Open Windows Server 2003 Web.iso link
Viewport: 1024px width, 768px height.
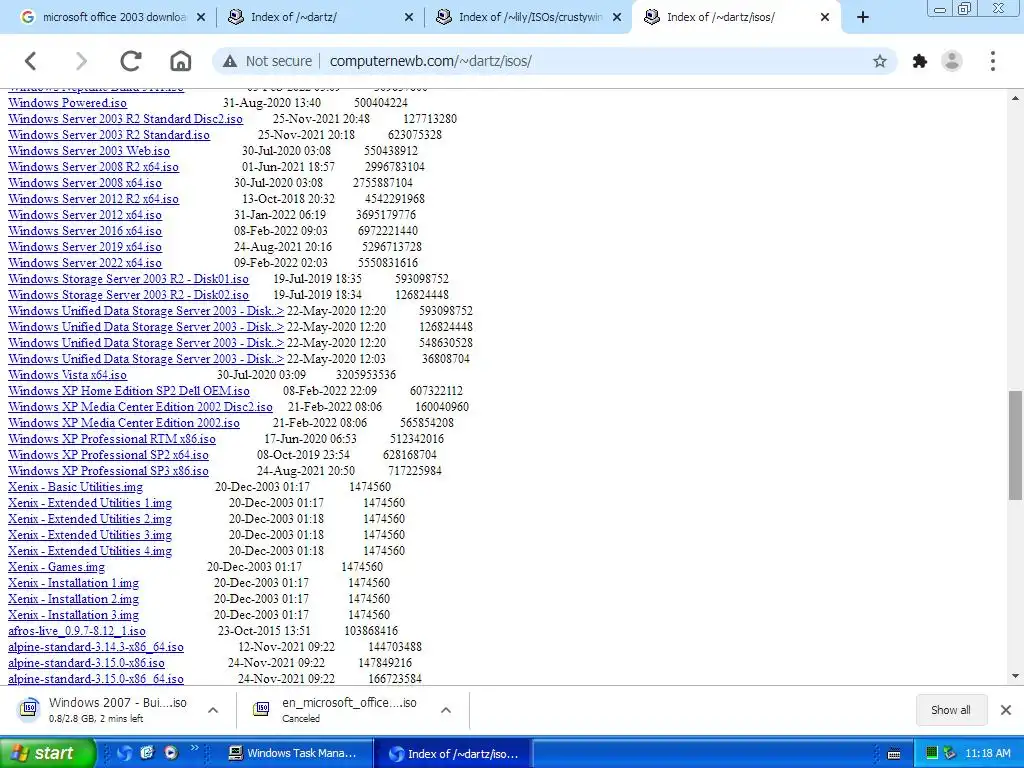pos(89,151)
